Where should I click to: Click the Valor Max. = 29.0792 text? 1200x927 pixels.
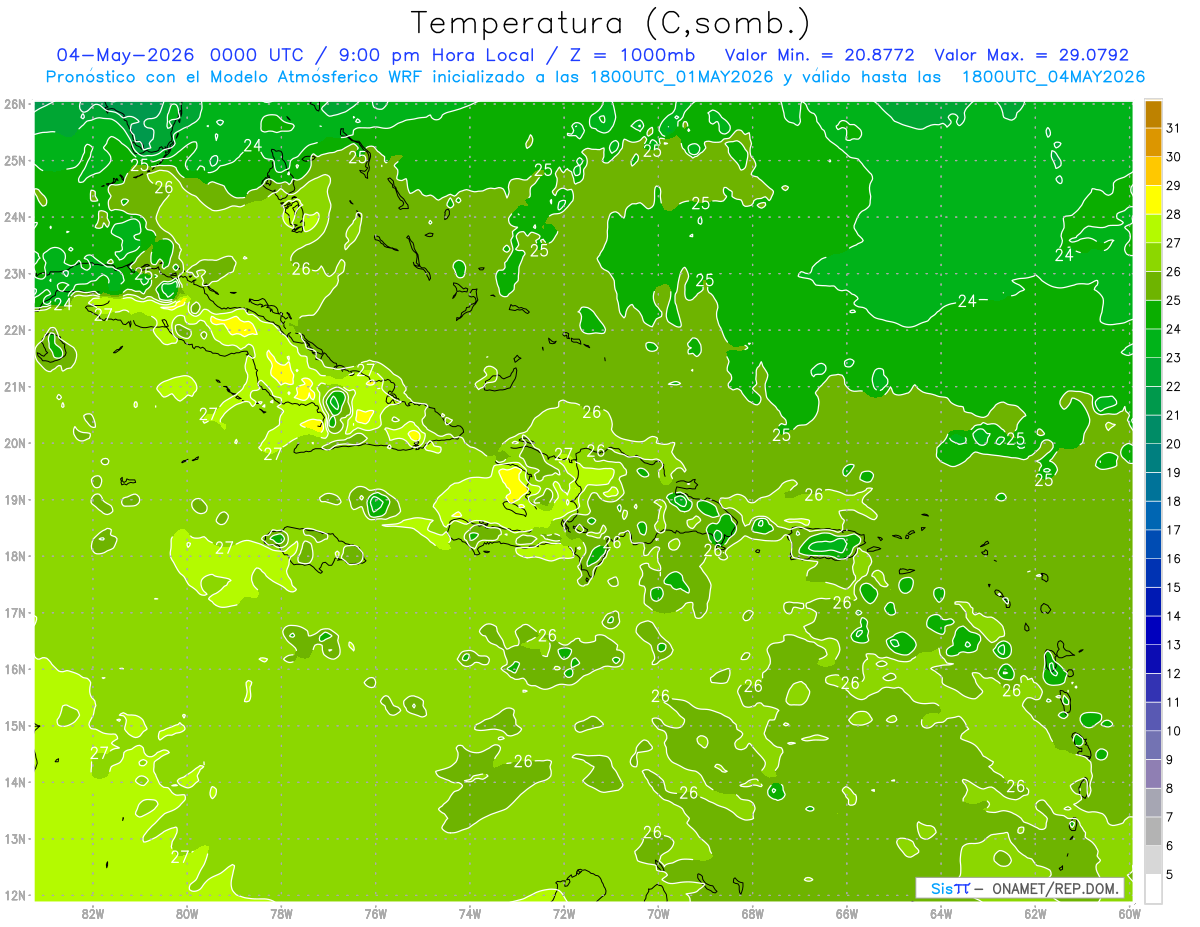click(1032, 55)
